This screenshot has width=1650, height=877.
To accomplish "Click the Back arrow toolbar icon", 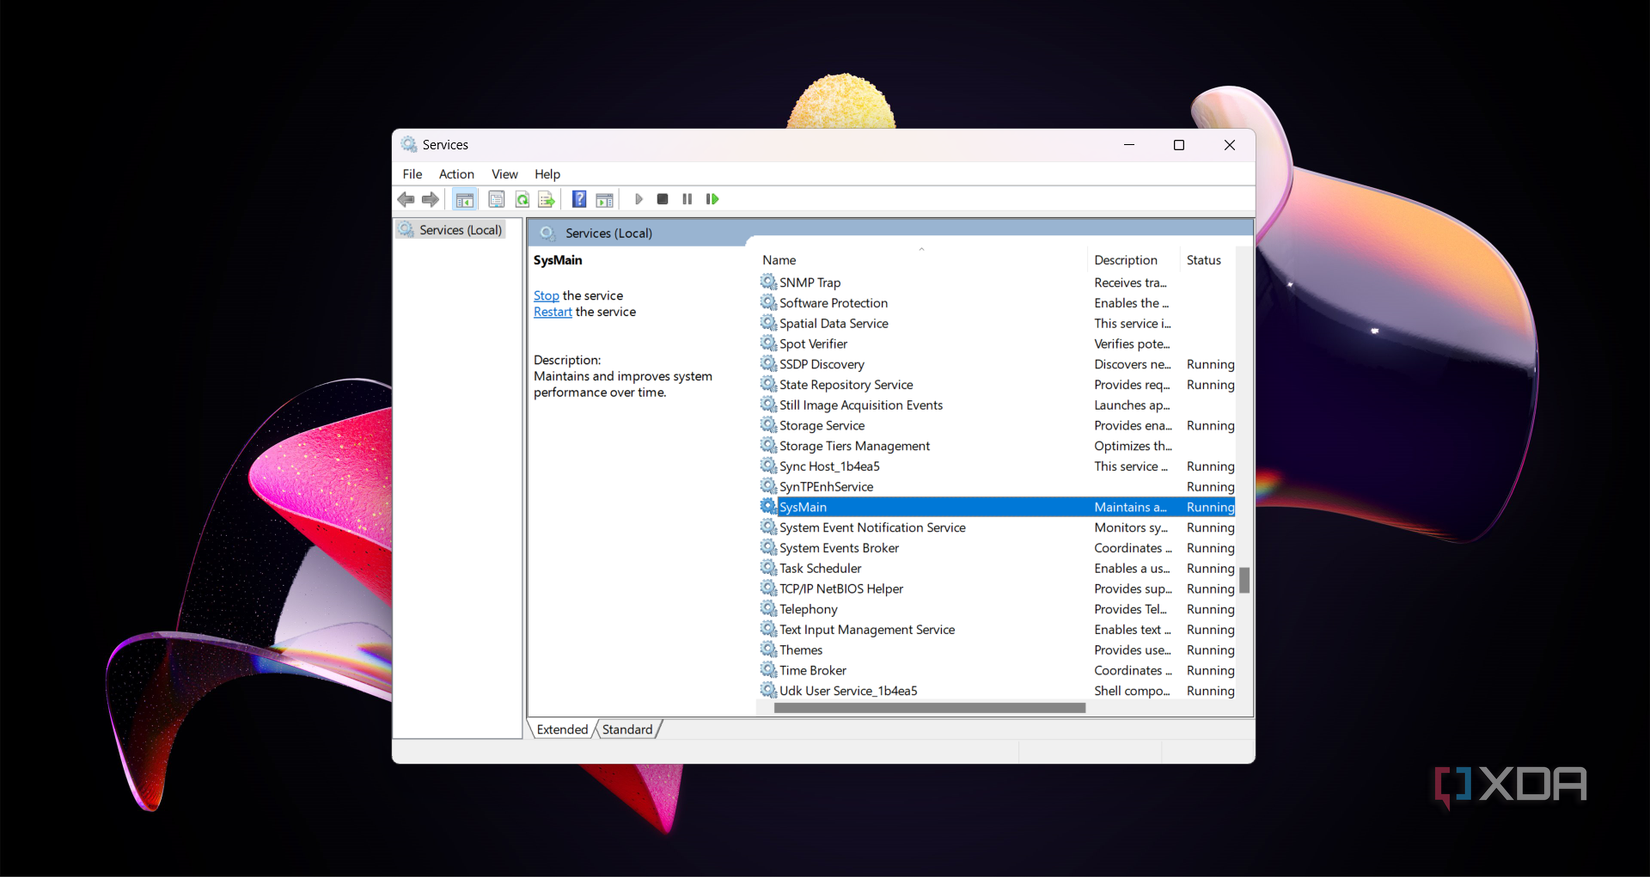I will (406, 200).
